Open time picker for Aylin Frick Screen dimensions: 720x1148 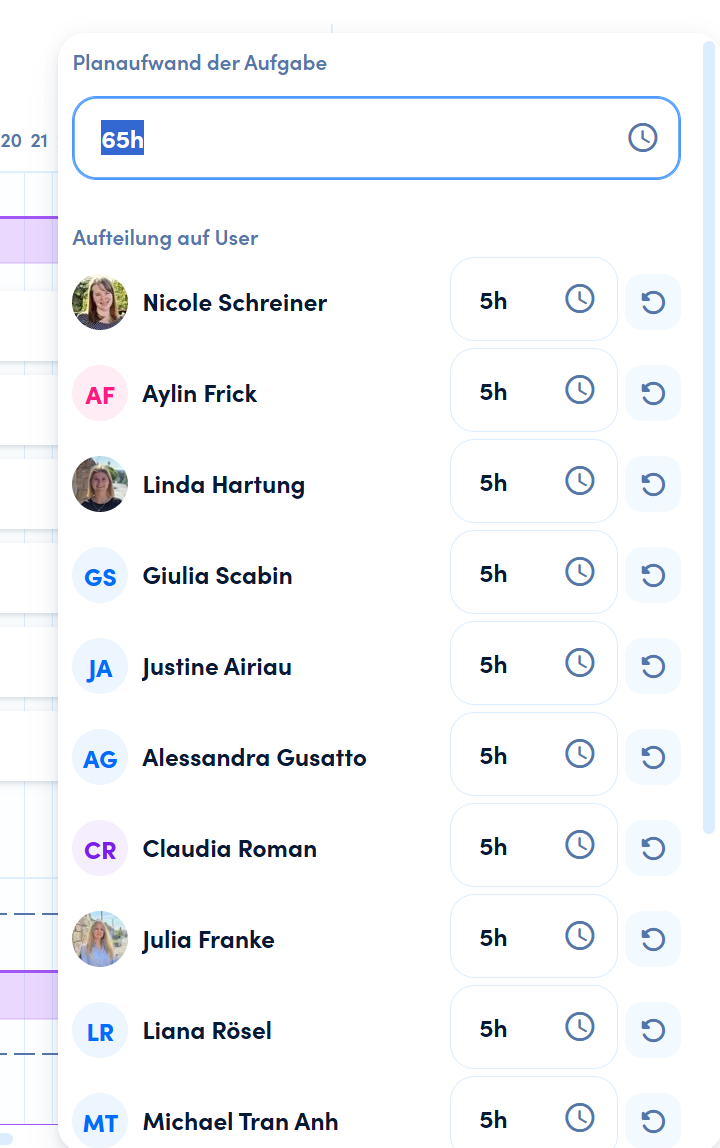(580, 390)
